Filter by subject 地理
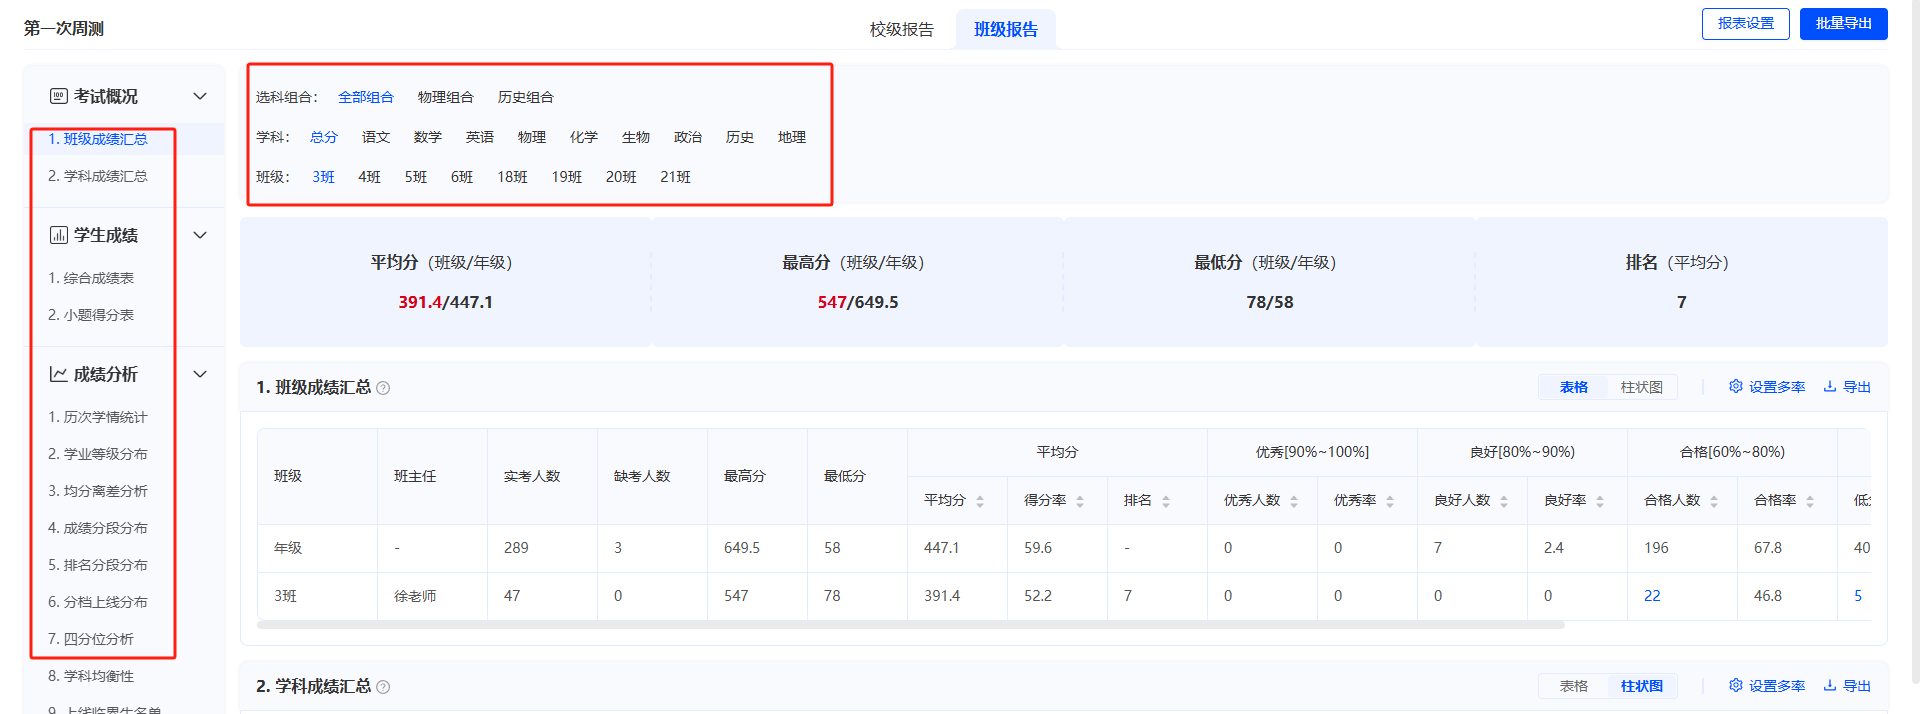The height and width of the screenshot is (714, 1920). click(x=792, y=137)
